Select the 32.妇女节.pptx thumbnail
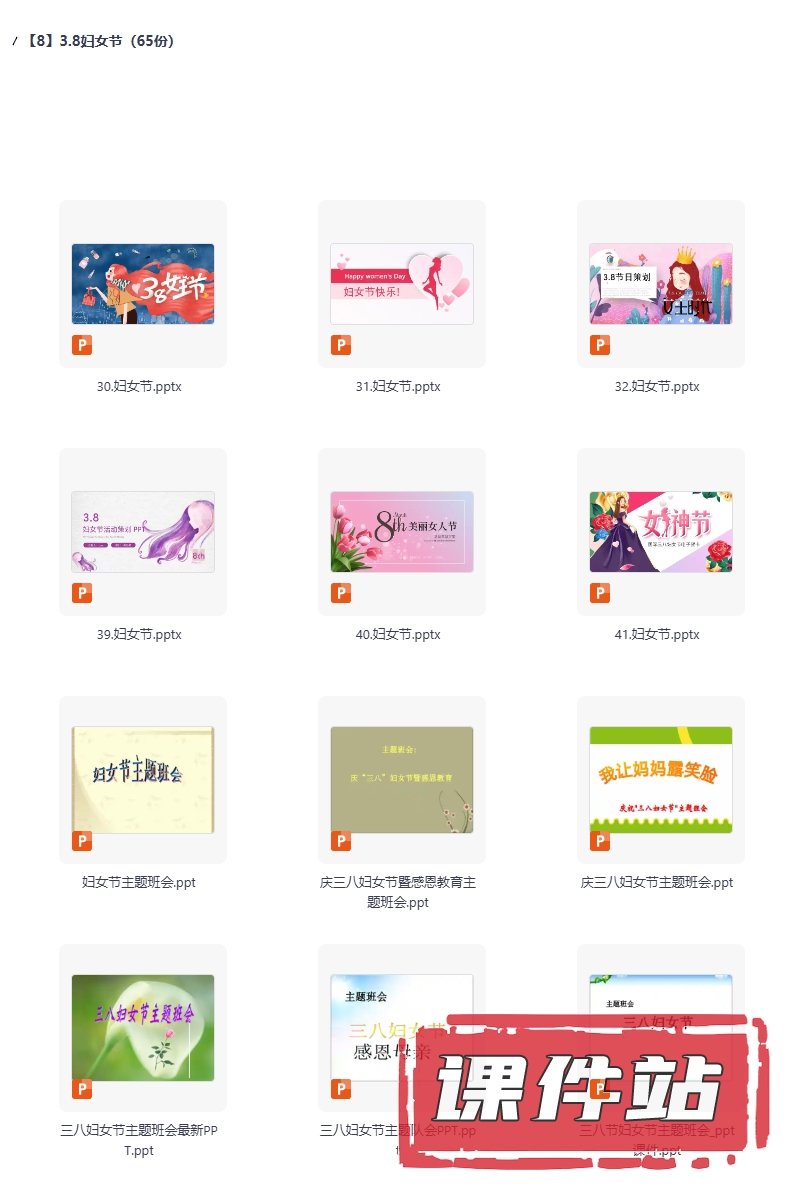Image resolution: width=800 pixels, height=1200 pixels. coord(661,284)
